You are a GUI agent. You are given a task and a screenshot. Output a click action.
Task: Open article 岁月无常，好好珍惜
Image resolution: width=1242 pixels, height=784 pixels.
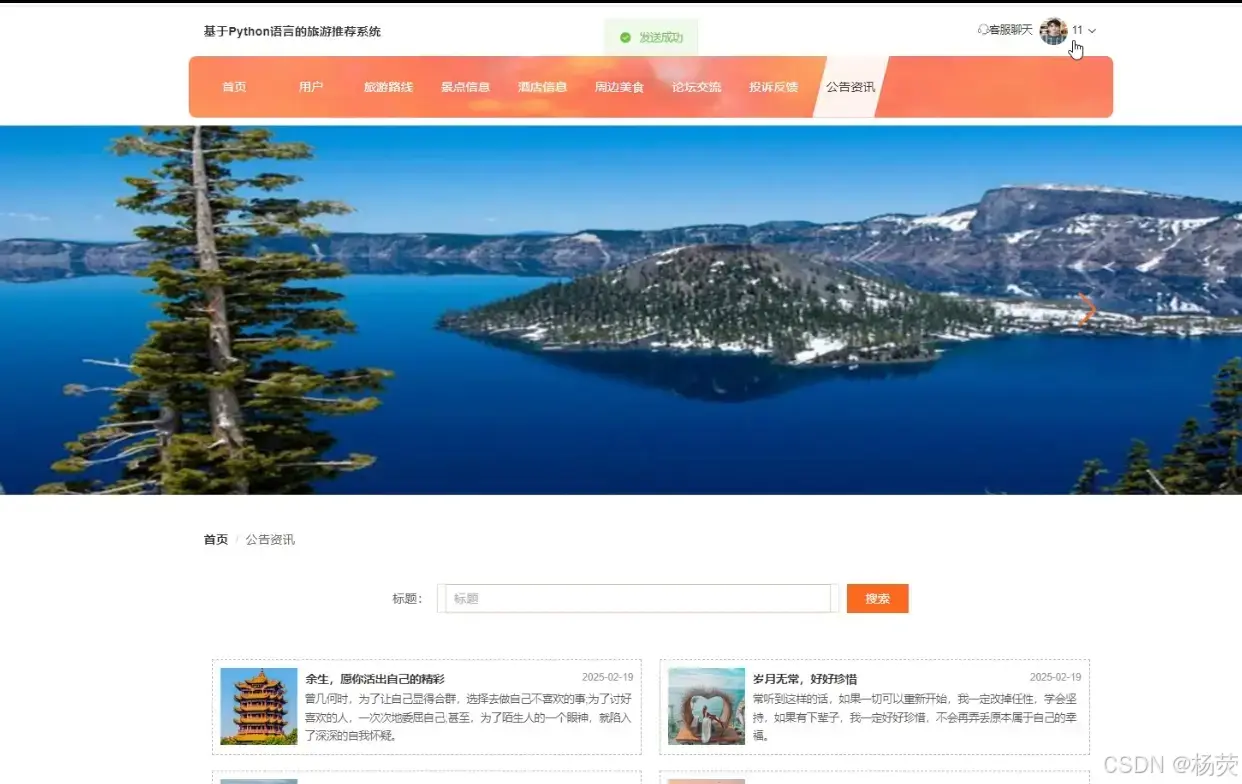(x=805, y=679)
